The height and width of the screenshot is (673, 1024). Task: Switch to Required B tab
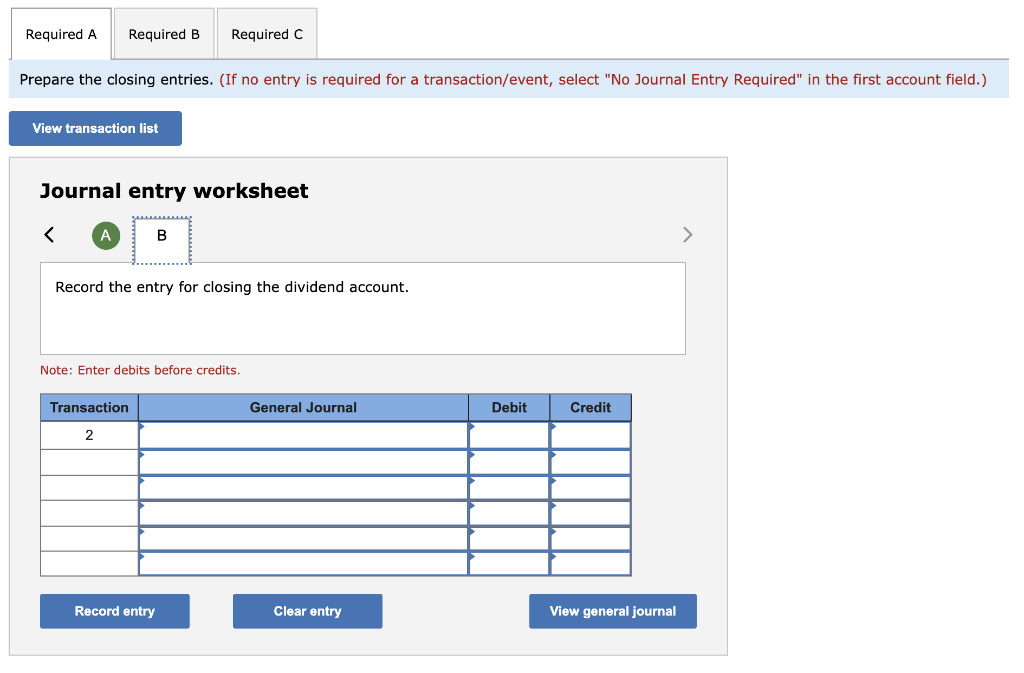pyautogui.click(x=164, y=34)
